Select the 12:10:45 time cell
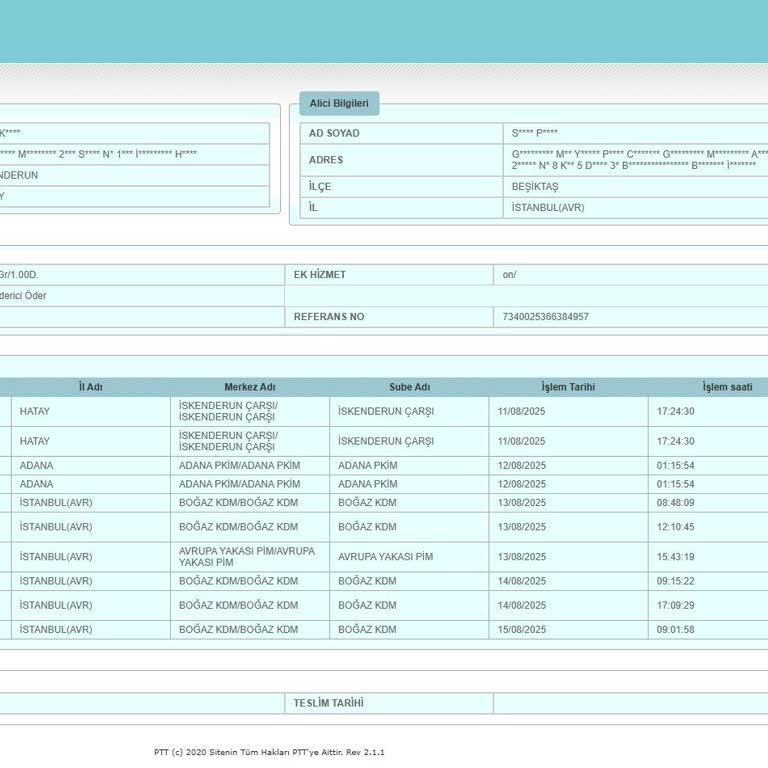This screenshot has width=768, height=768. pyautogui.click(x=675, y=527)
